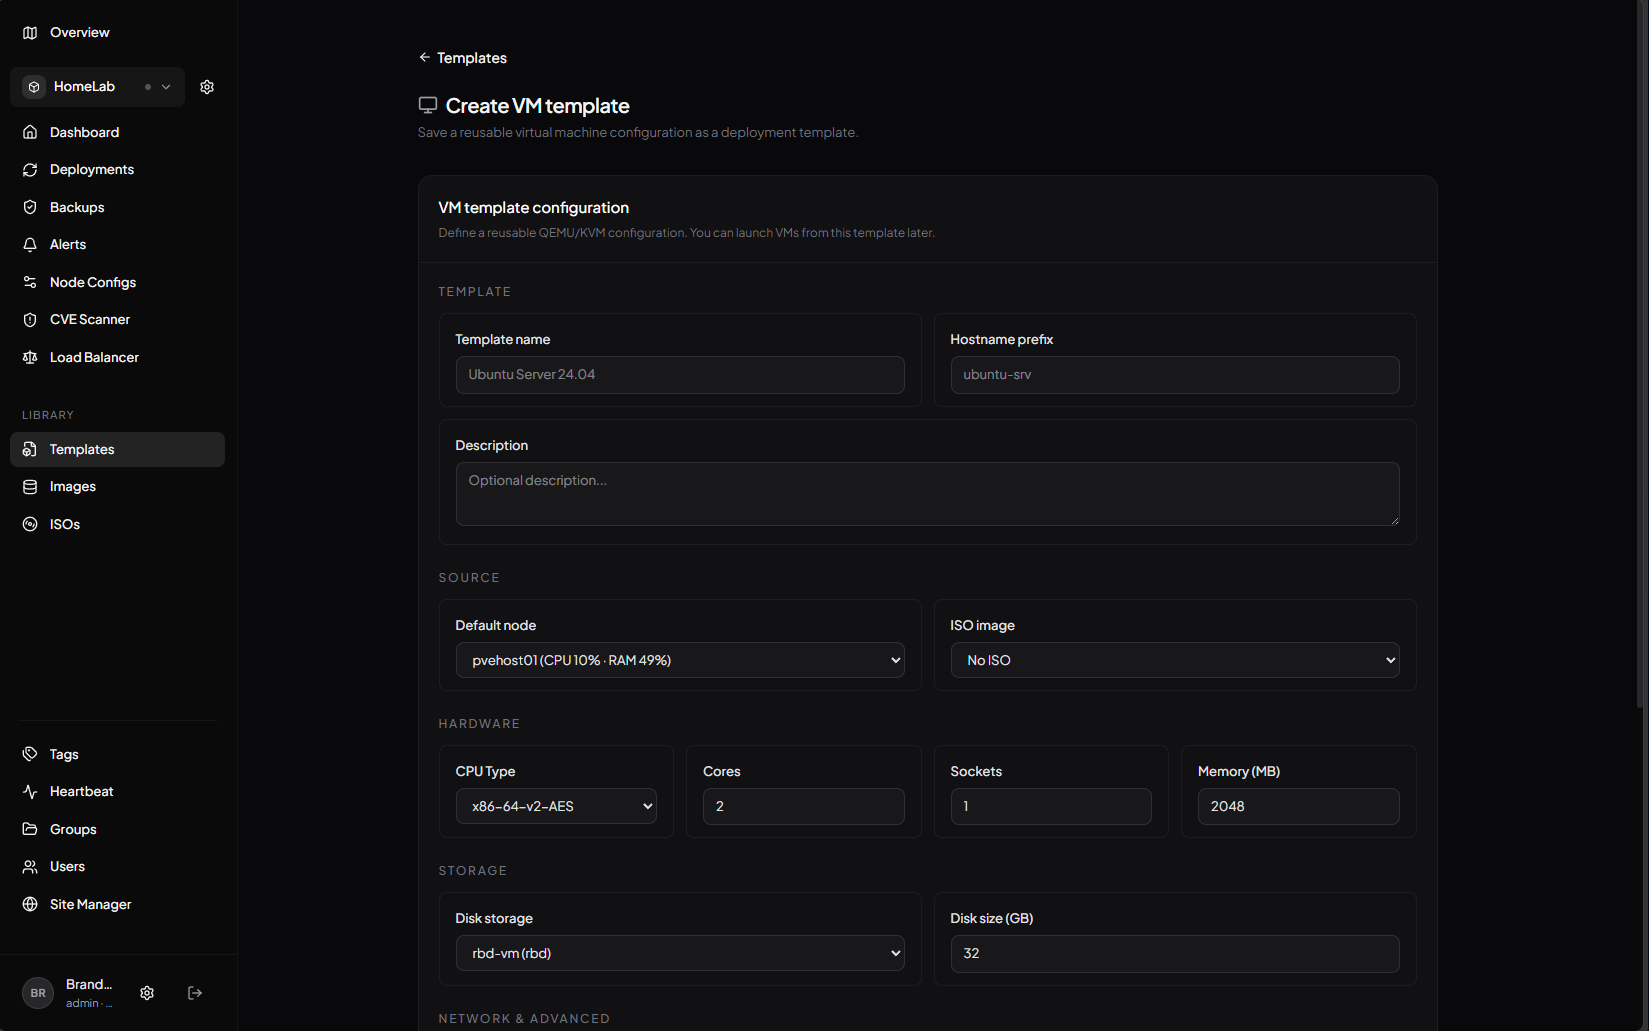This screenshot has height=1031, width=1649.
Task: Open Heartbeat monitoring page
Action: (81, 792)
